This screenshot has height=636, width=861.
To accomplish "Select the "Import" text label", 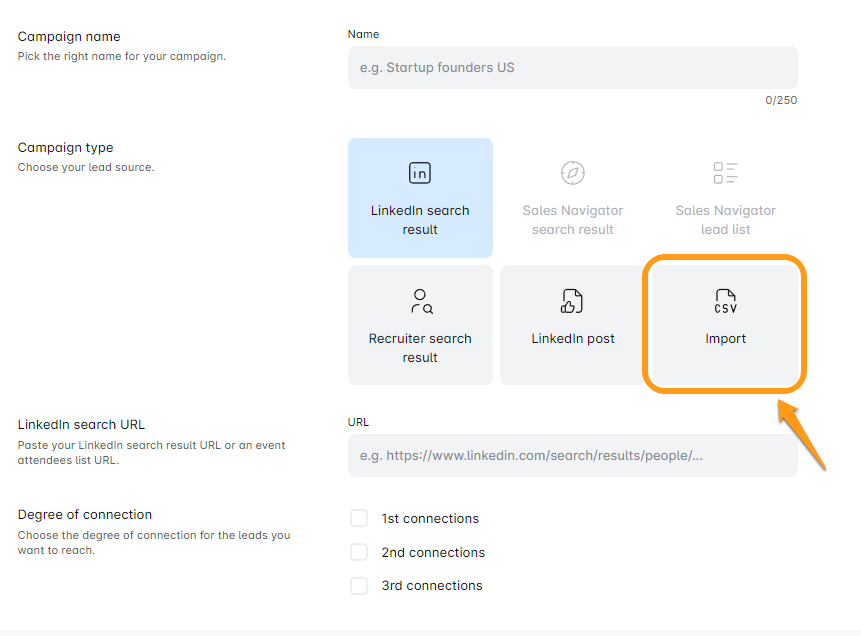I will [x=725, y=339].
